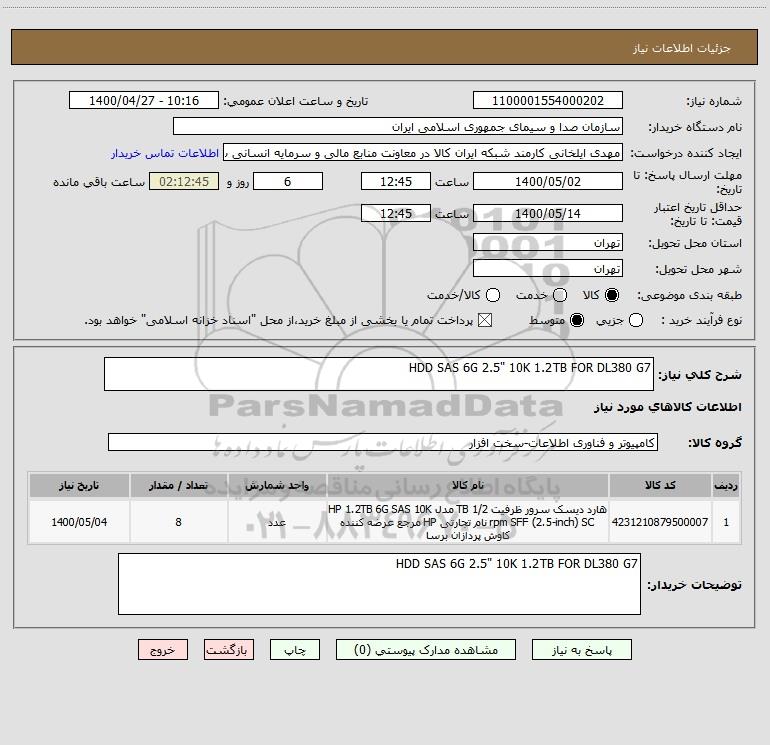The height and width of the screenshot is (745, 770).
Task: Click the واحد شمارش column header
Action: point(277,485)
